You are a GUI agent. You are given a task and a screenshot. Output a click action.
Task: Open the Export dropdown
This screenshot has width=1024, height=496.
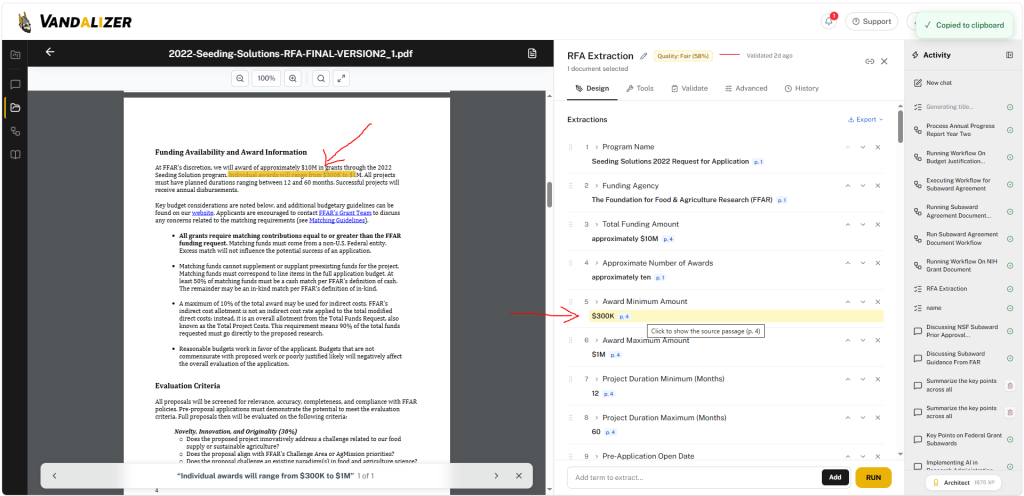865,119
